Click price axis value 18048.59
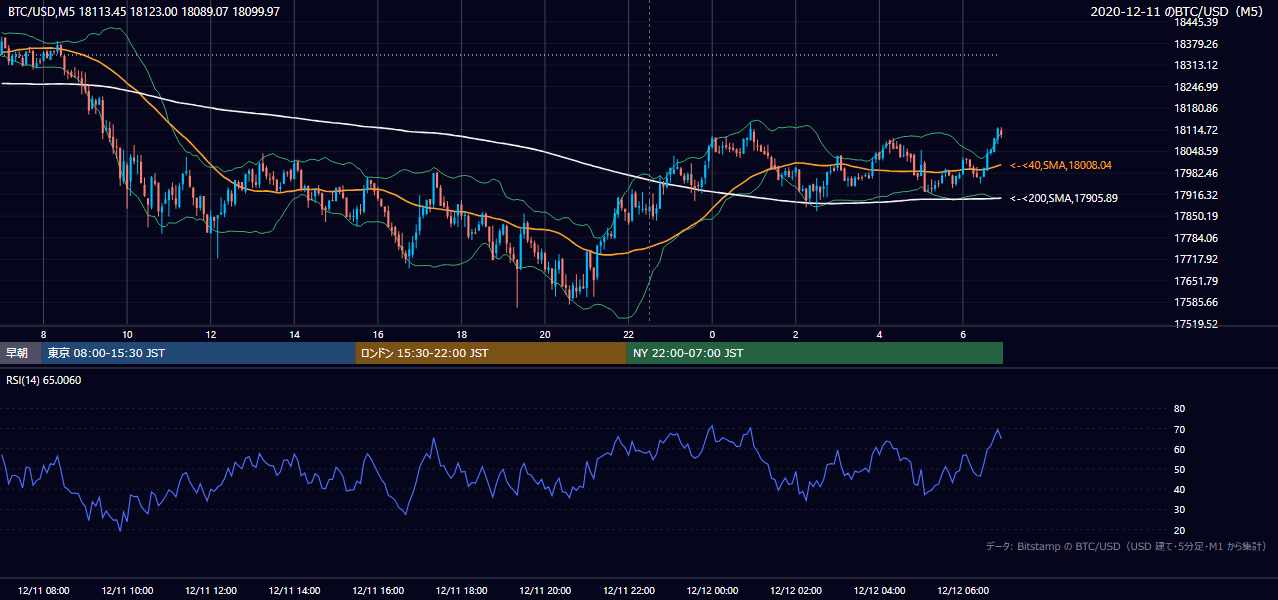Image resolution: width=1278 pixels, height=600 pixels. click(1196, 151)
